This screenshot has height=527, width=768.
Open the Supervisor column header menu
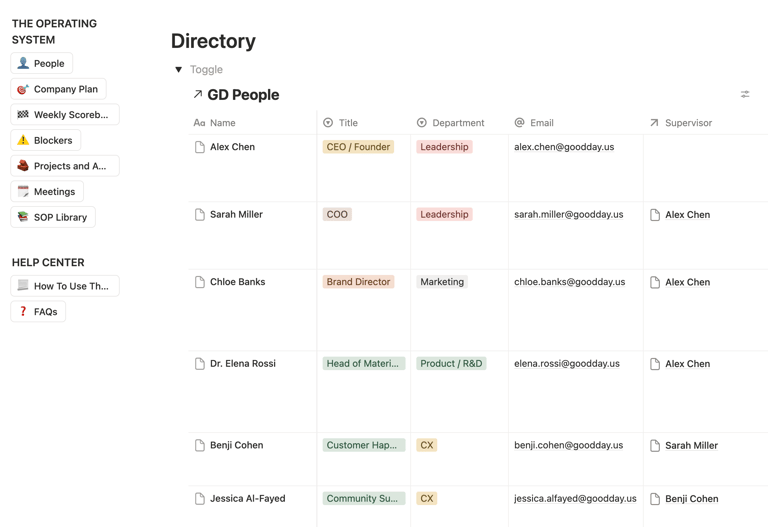coord(688,123)
